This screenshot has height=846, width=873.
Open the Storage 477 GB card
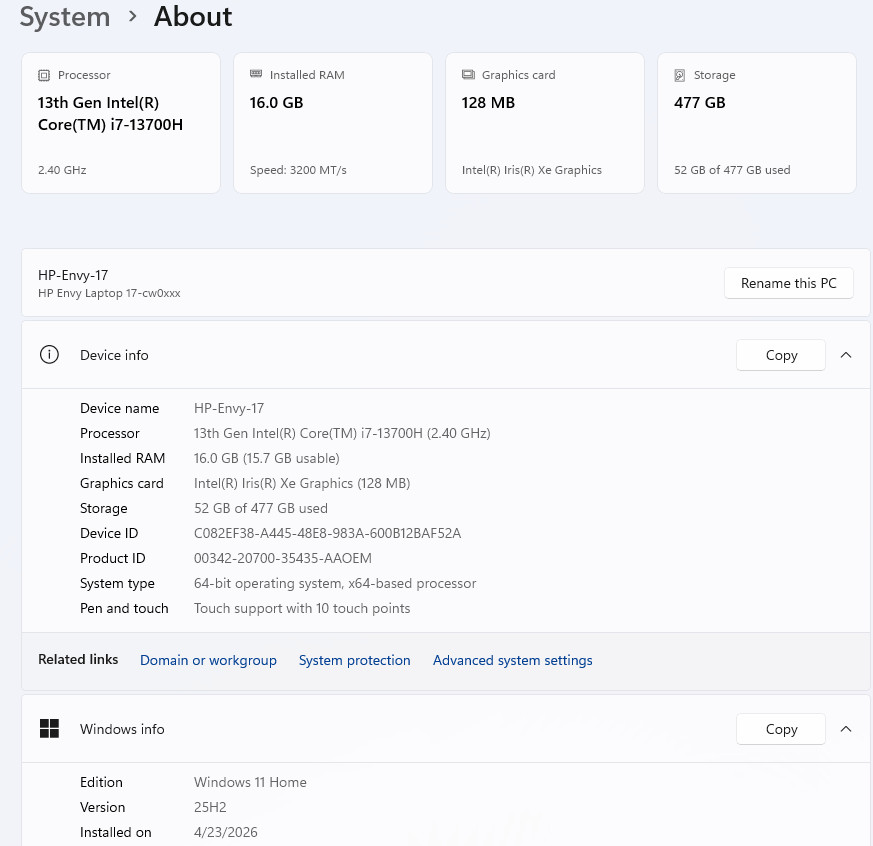click(x=757, y=123)
